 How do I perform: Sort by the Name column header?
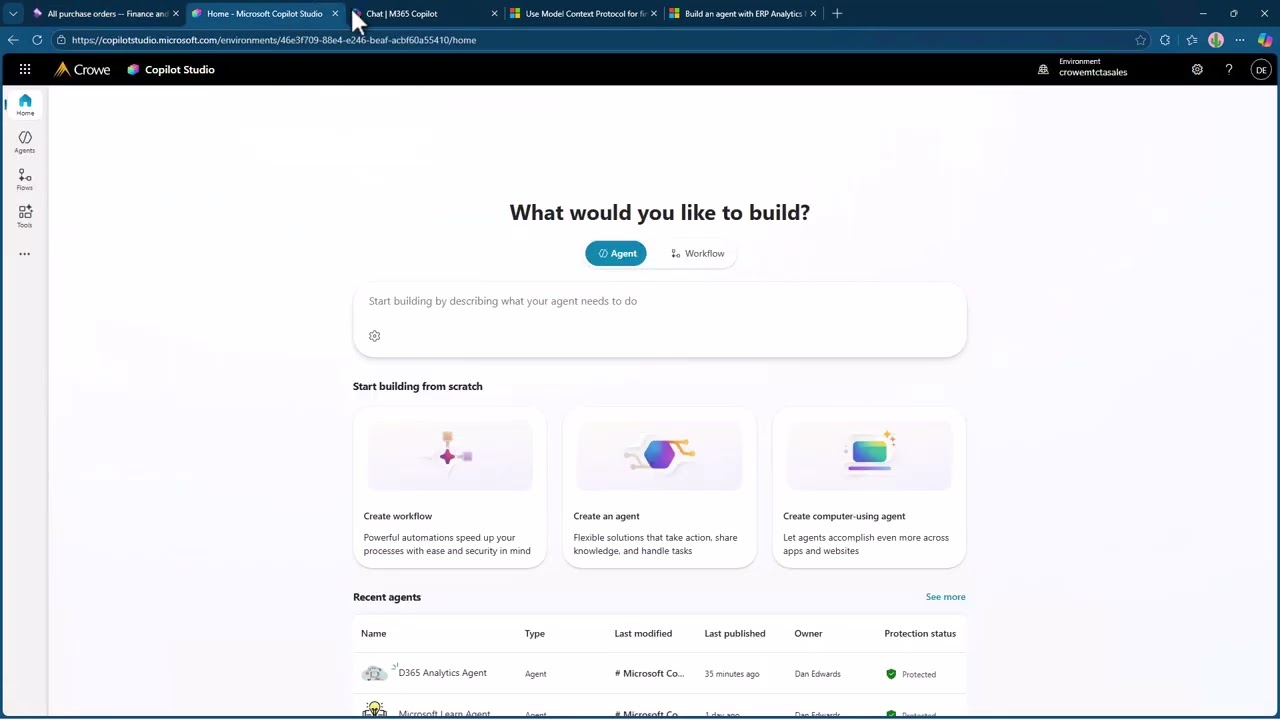pos(373,634)
